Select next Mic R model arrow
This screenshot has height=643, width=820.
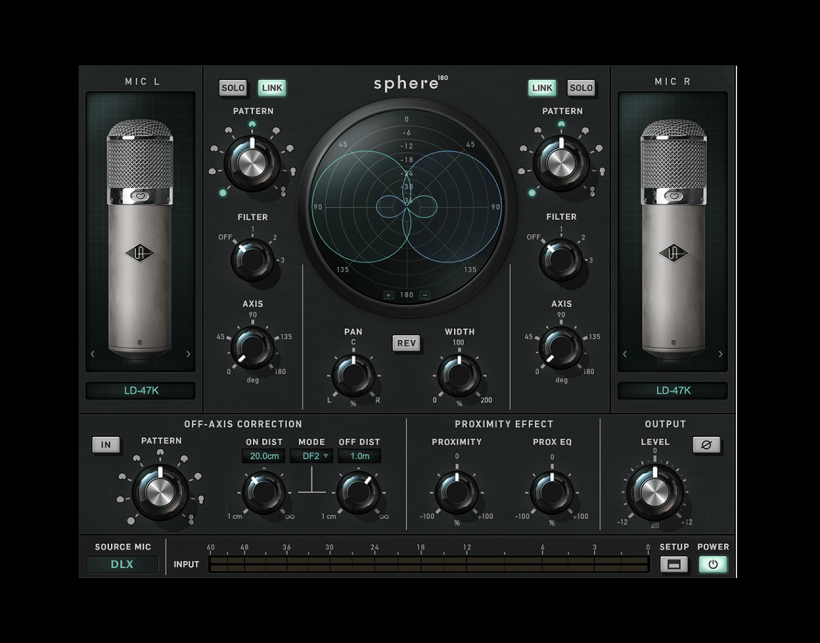721,354
